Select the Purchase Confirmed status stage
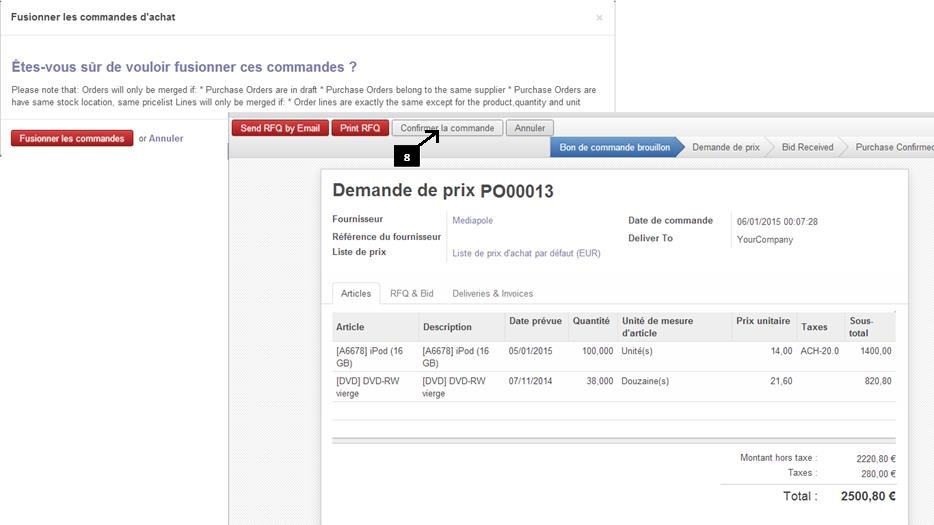 [893, 147]
